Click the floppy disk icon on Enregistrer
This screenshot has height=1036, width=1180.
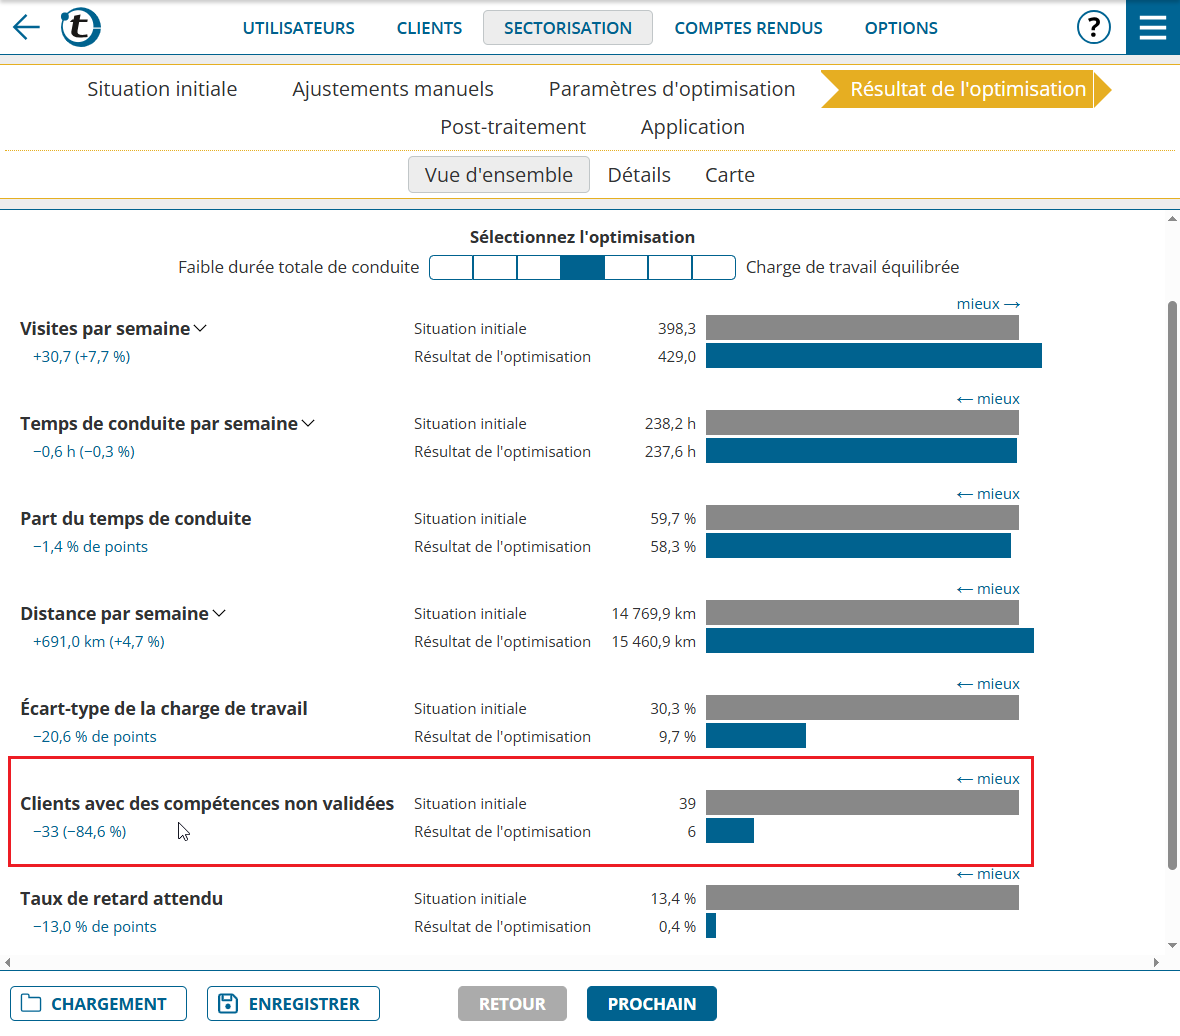(x=228, y=1004)
